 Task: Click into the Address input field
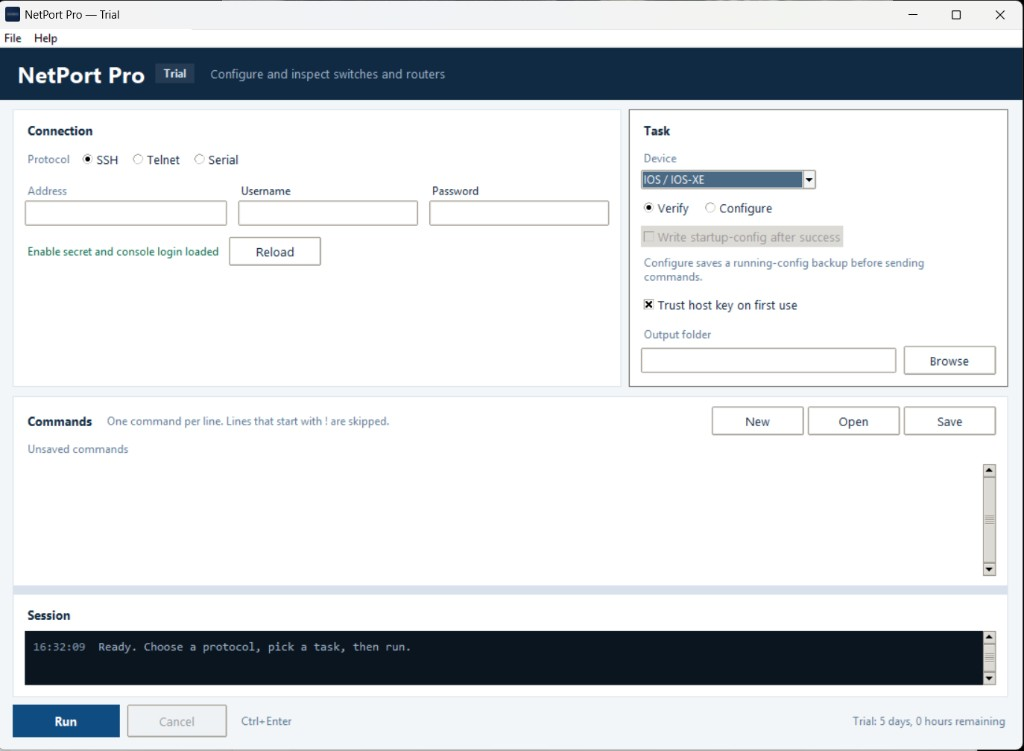(x=126, y=213)
